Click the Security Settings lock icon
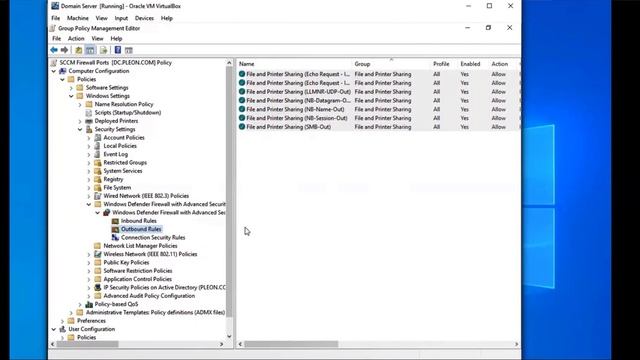 [89, 129]
